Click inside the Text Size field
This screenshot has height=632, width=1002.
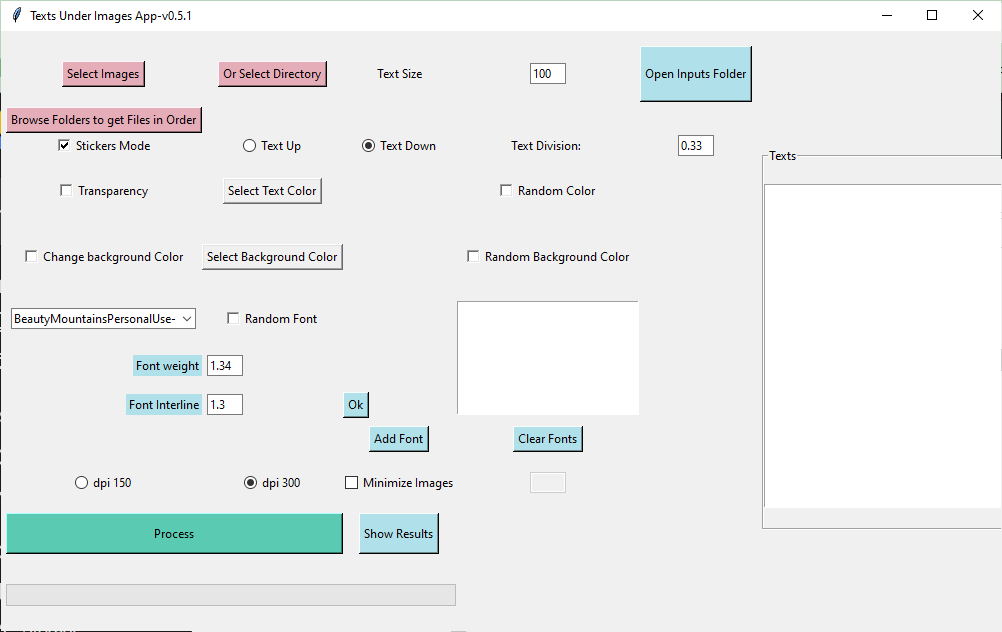548,73
